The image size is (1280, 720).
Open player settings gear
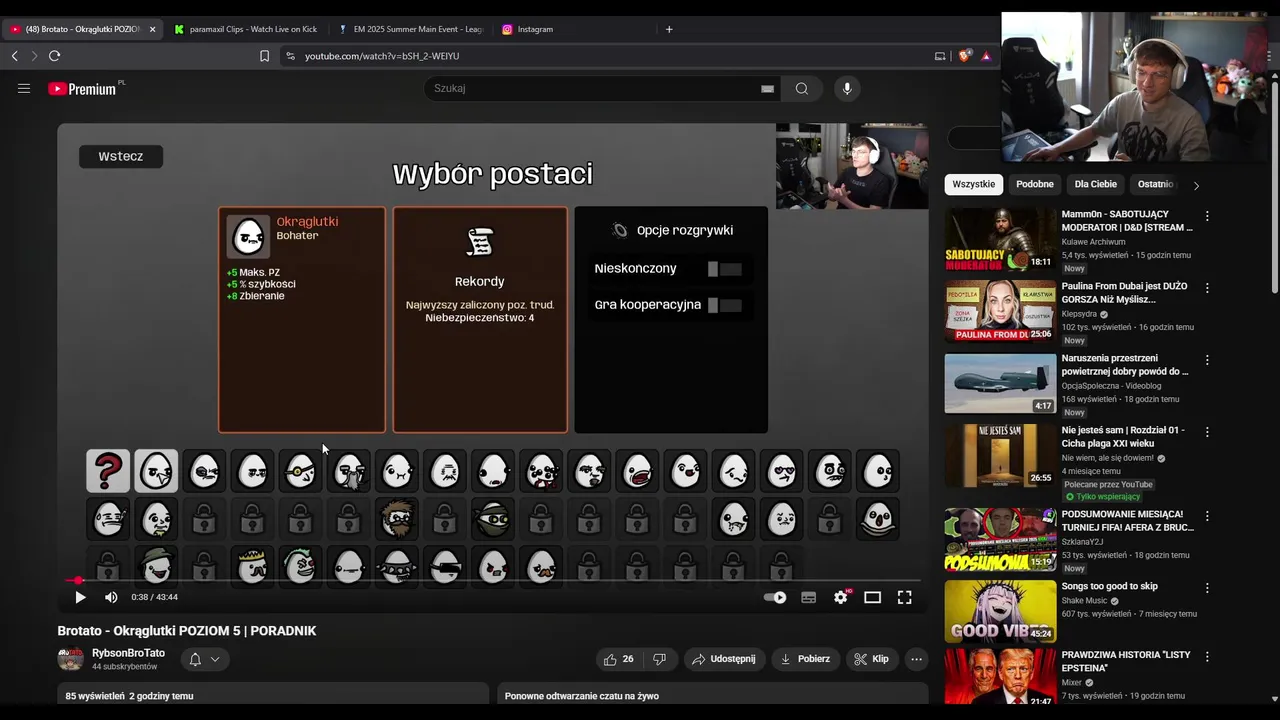841,597
